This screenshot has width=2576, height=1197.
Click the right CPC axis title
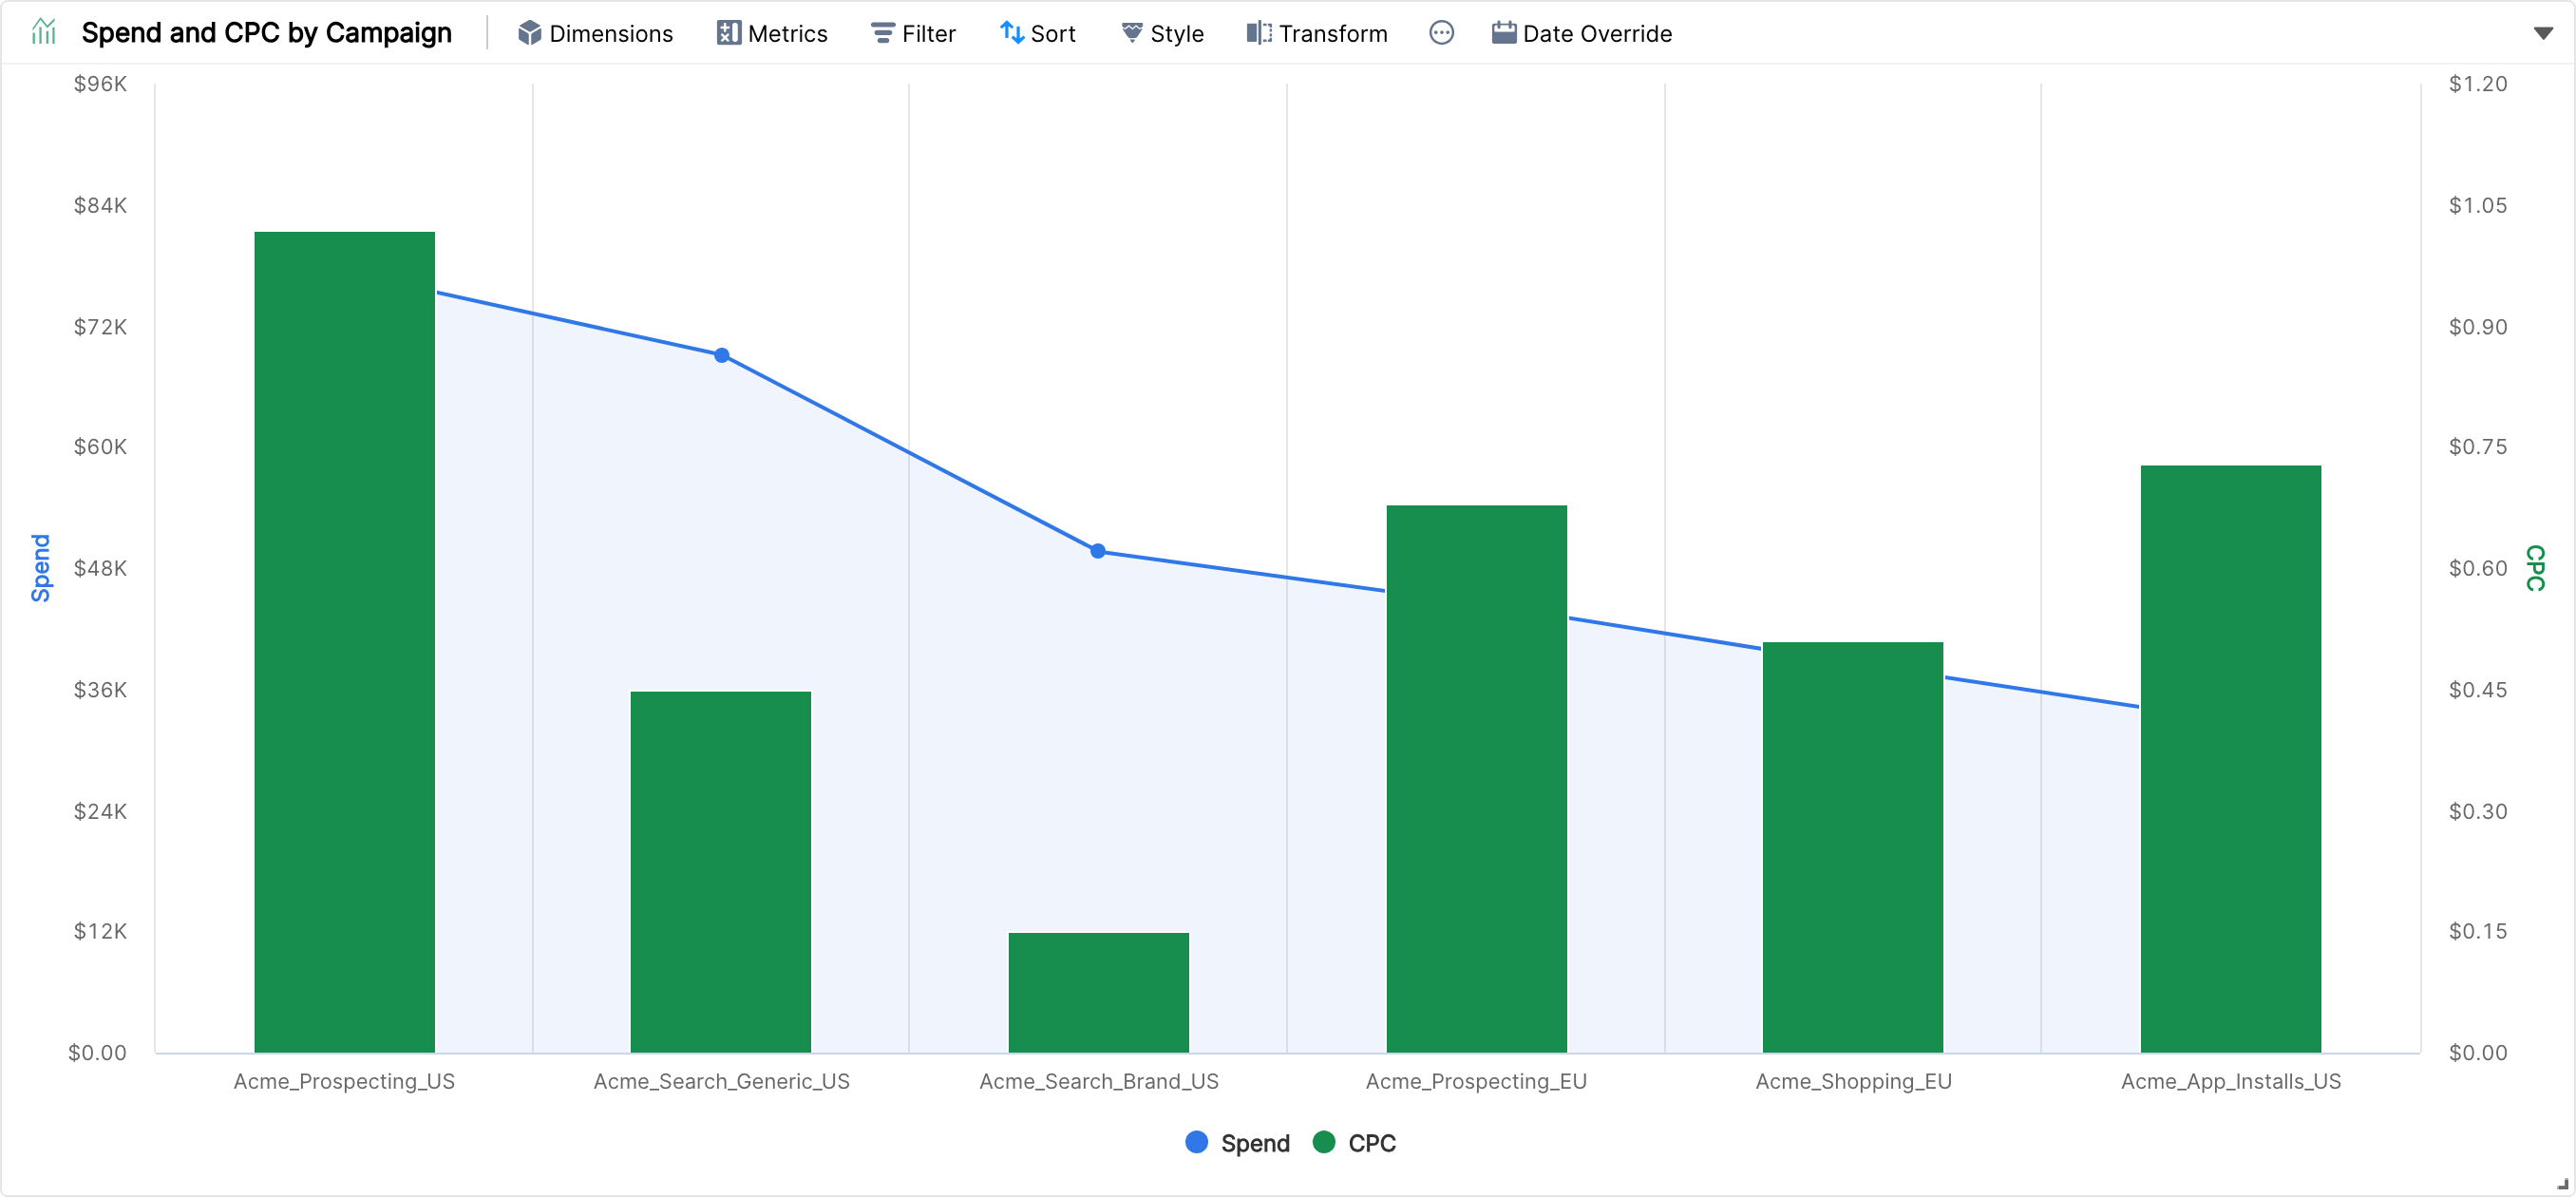tap(2535, 568)
